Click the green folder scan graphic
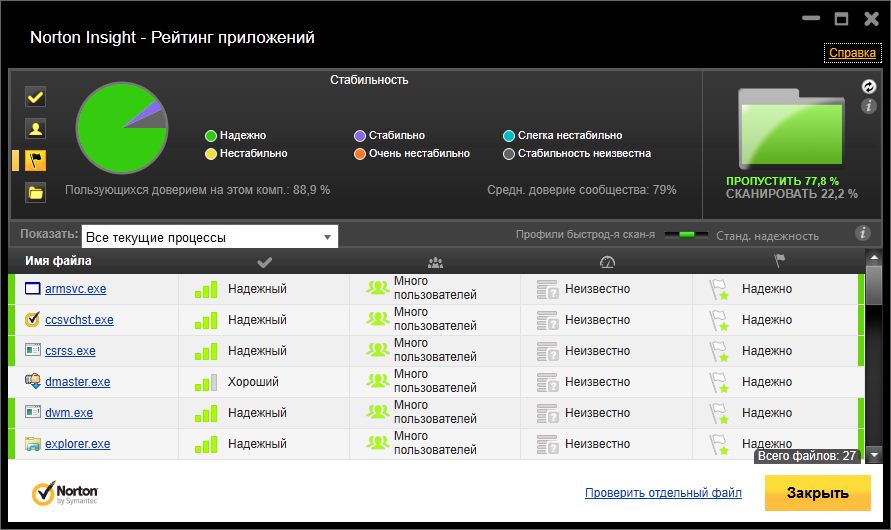Screen dimensions: 891x530 791,128
